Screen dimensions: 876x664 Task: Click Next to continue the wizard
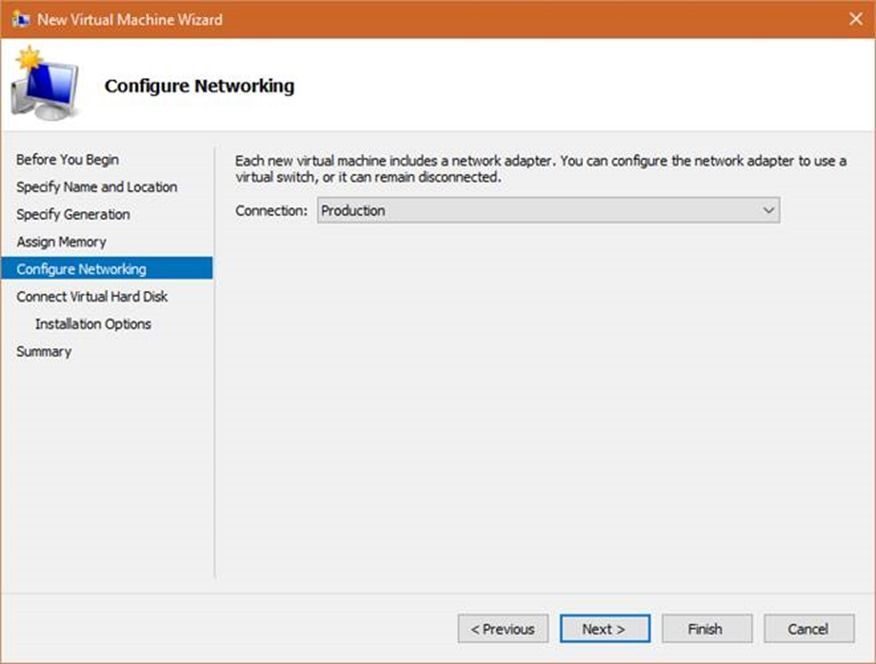(x=604, y=629)
